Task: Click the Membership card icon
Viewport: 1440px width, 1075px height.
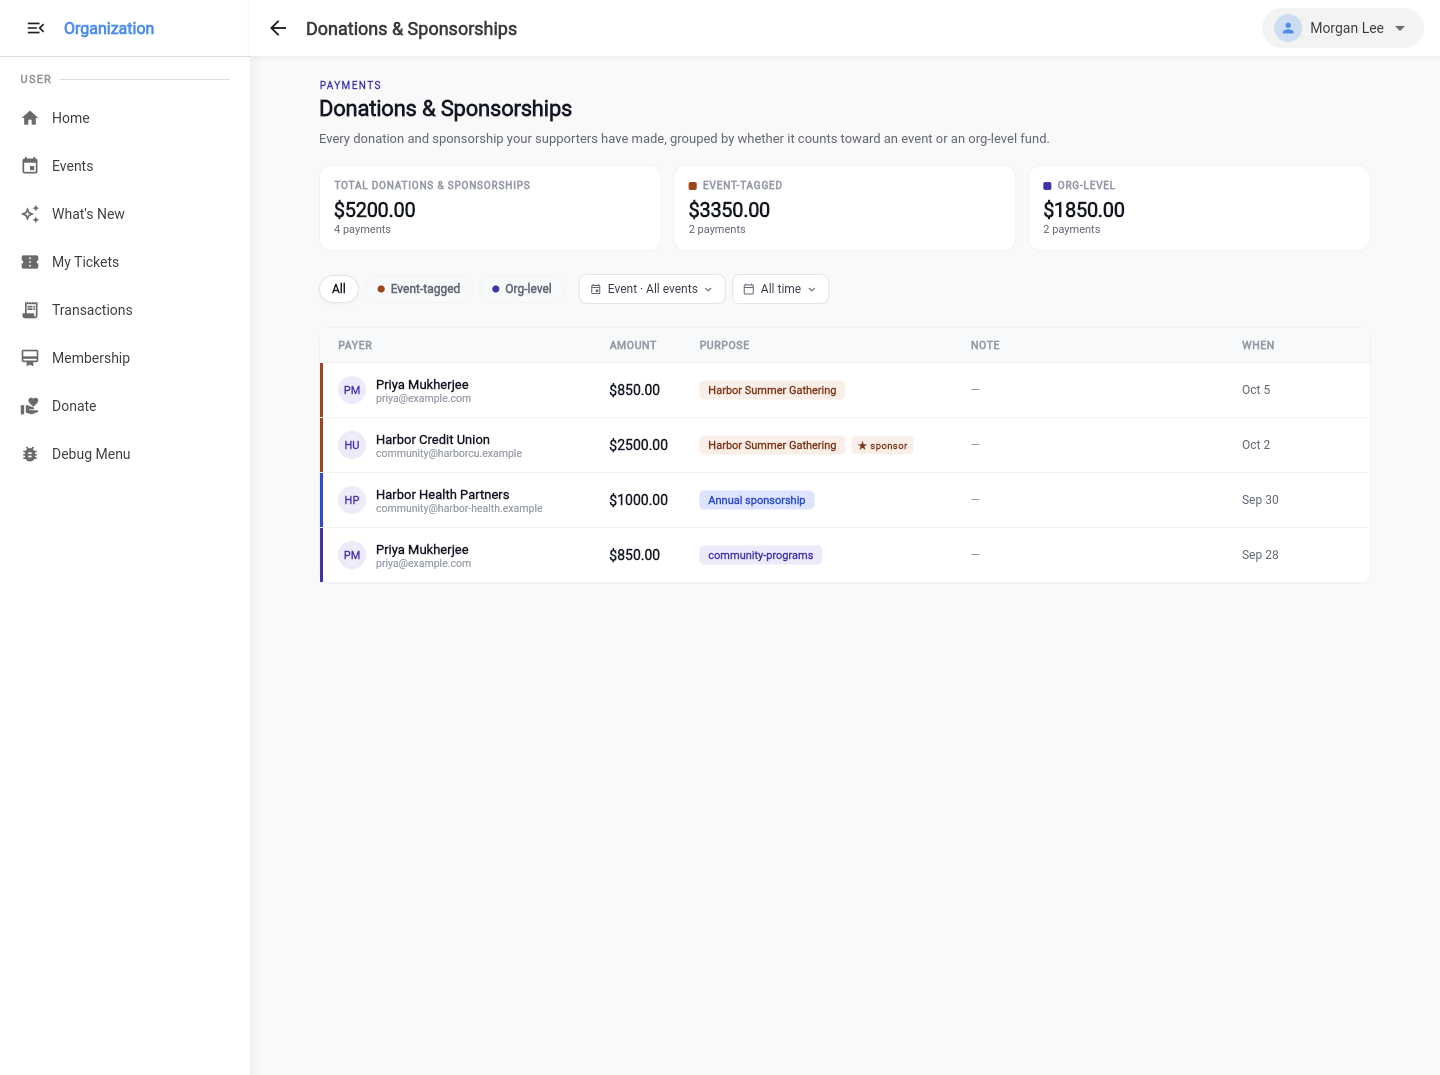Action: click(x=30, y=358)
